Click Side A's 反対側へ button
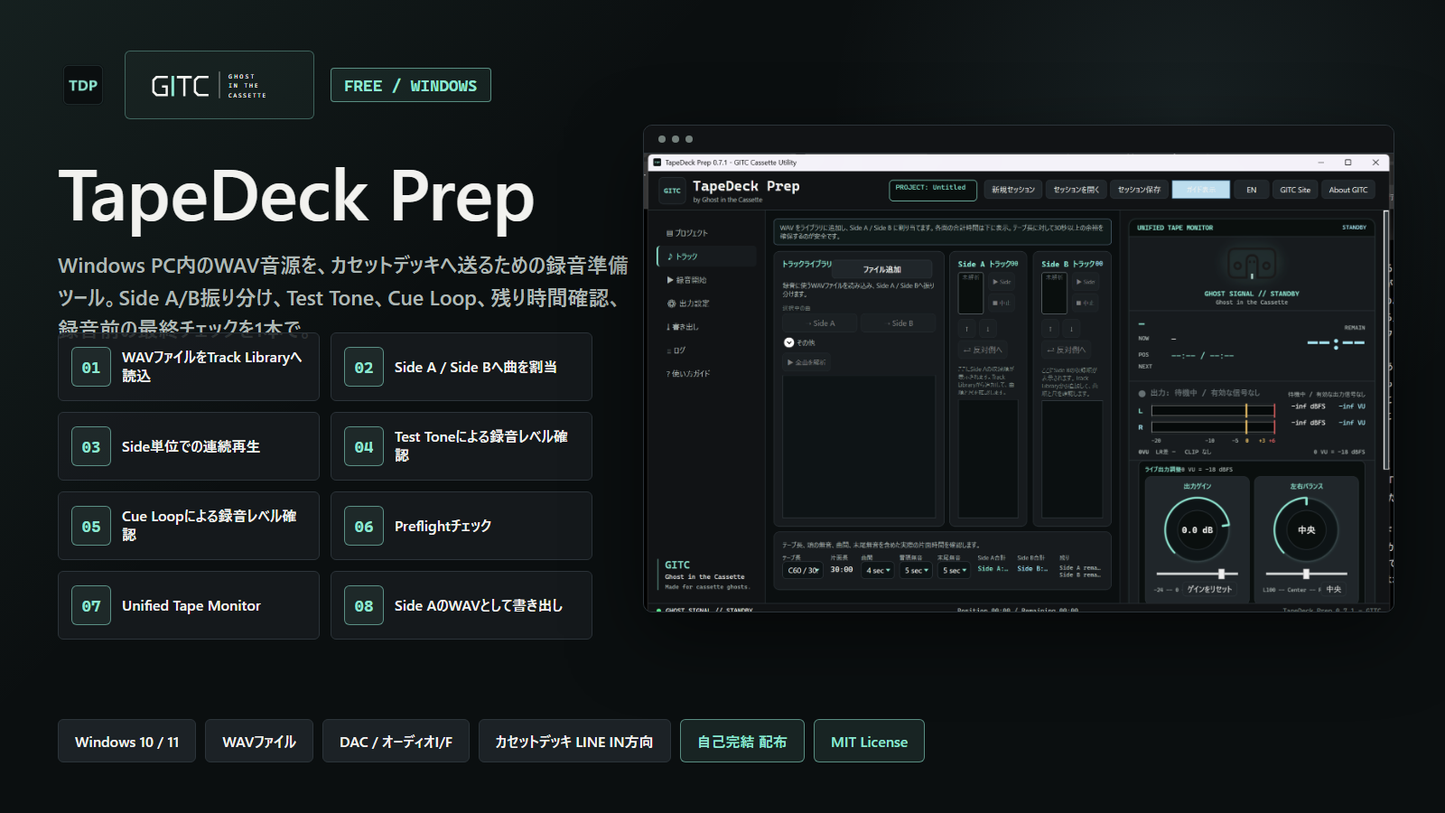The height and width of the screenshot is (813, 1445). point(982,350)
